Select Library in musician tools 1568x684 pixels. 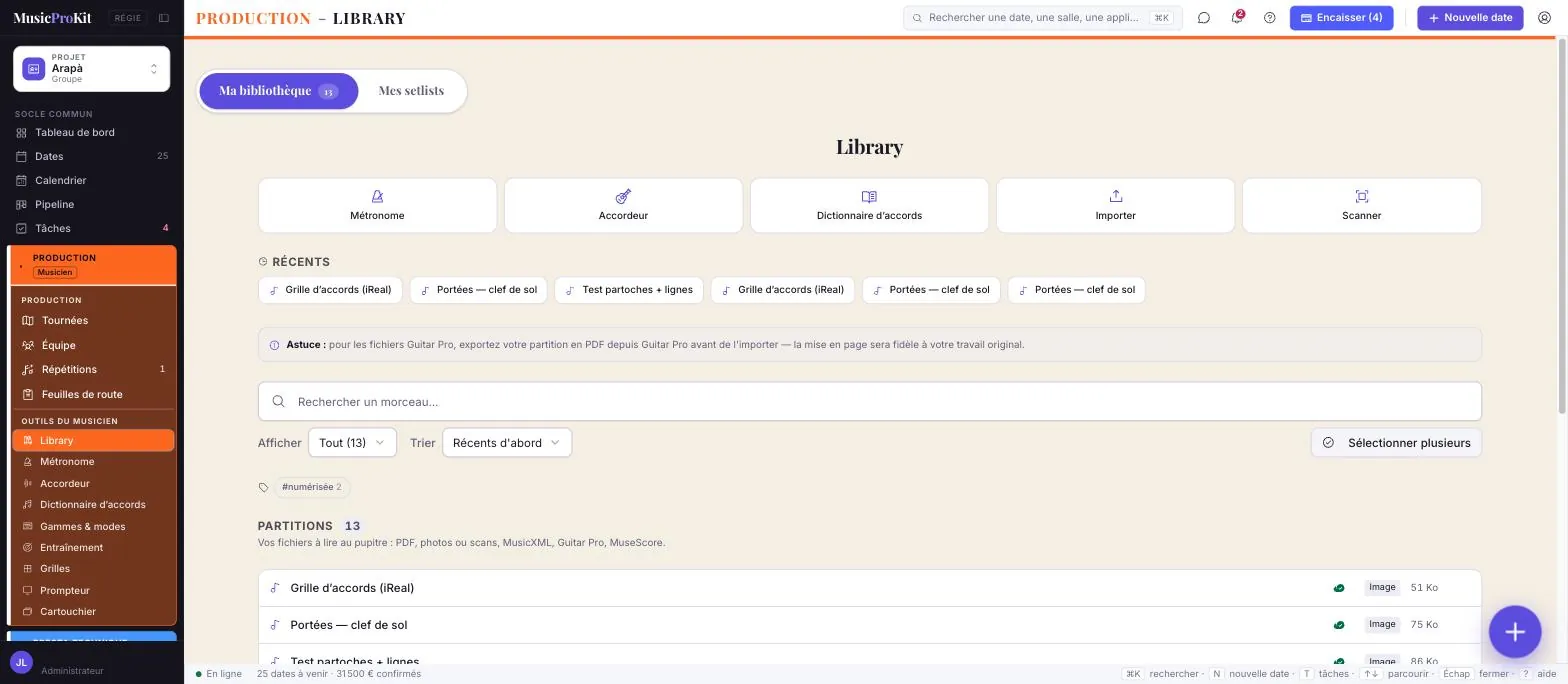tap(93, 440)
